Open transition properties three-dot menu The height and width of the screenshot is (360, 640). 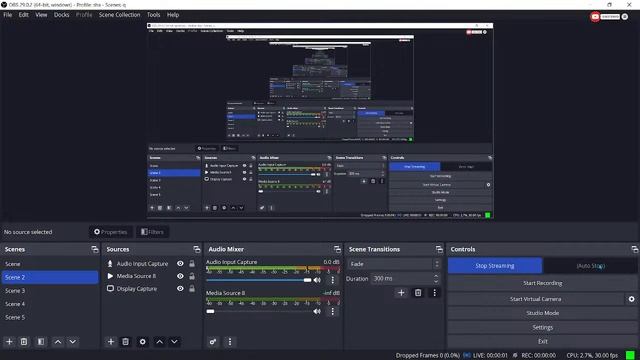[434, 293]
